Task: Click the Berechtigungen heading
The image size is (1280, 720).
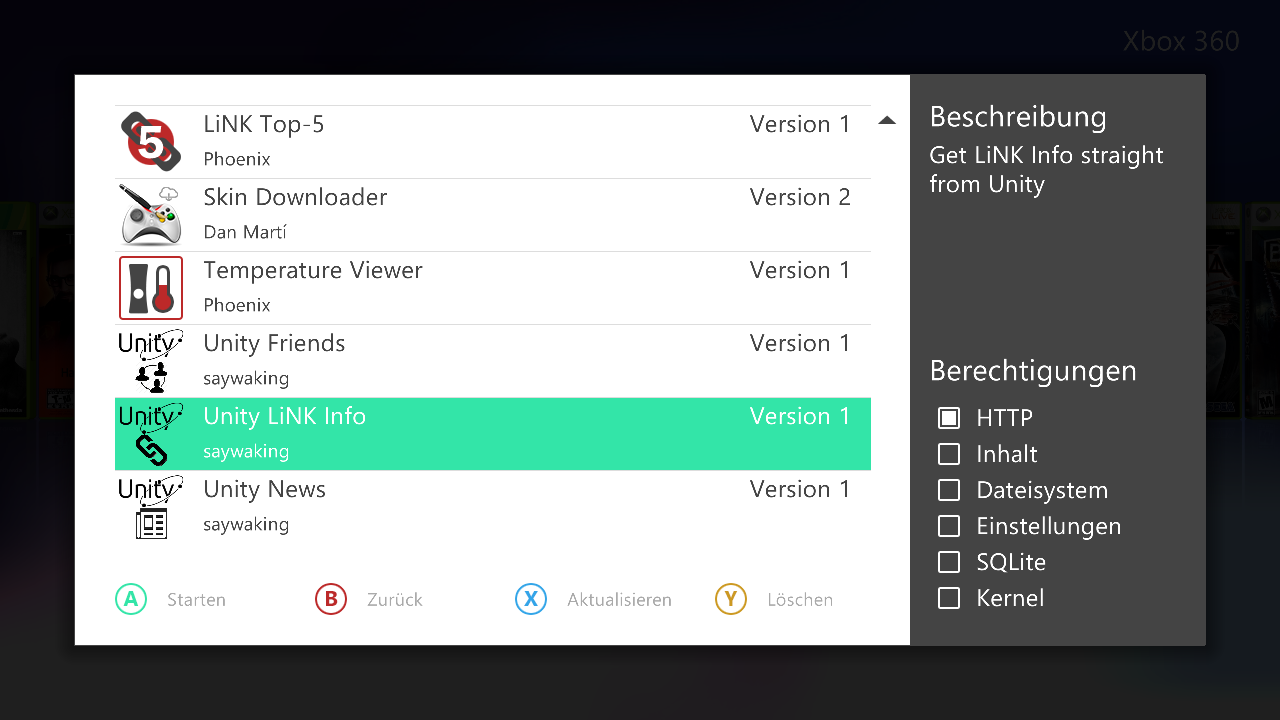Action: (x=1033, y=371)
